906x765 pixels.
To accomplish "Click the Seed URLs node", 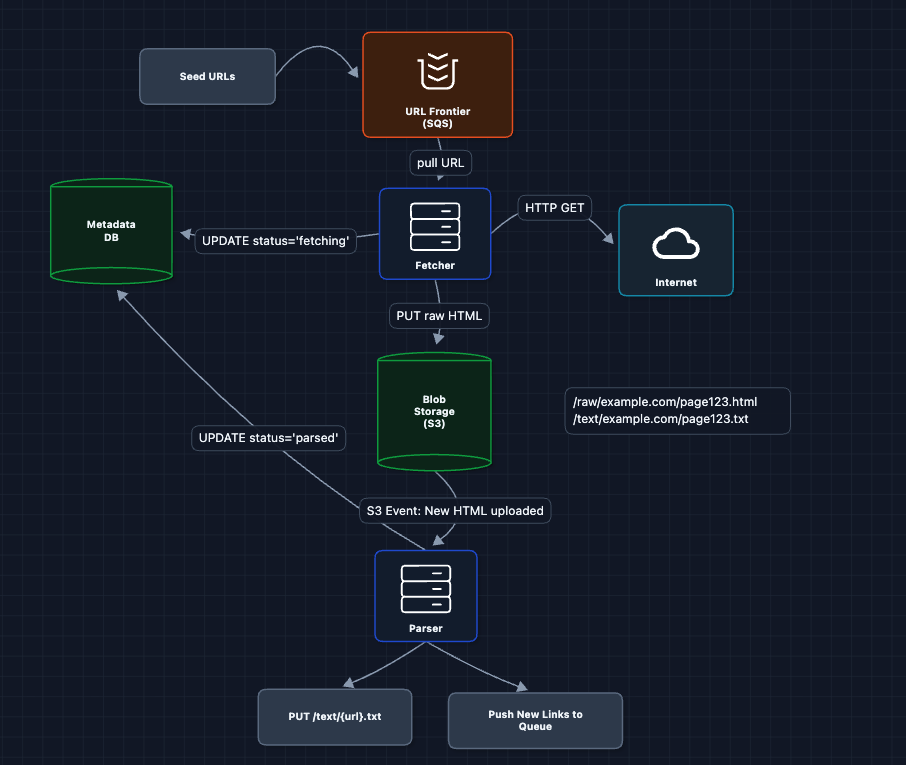I will point(207,76).
